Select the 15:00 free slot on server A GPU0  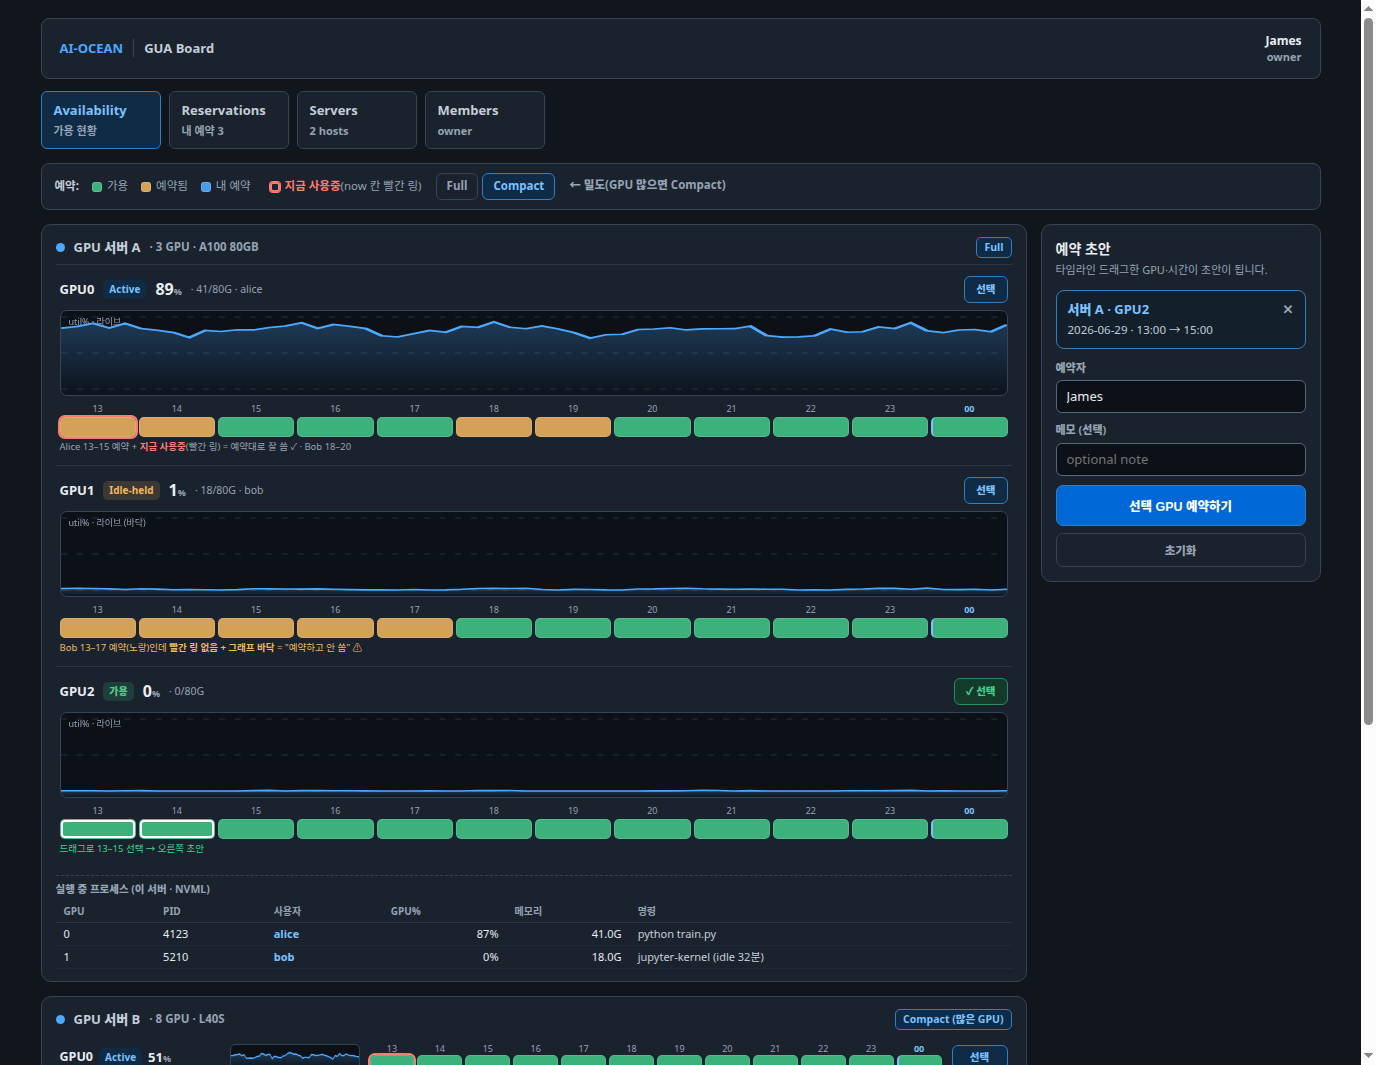256,427
